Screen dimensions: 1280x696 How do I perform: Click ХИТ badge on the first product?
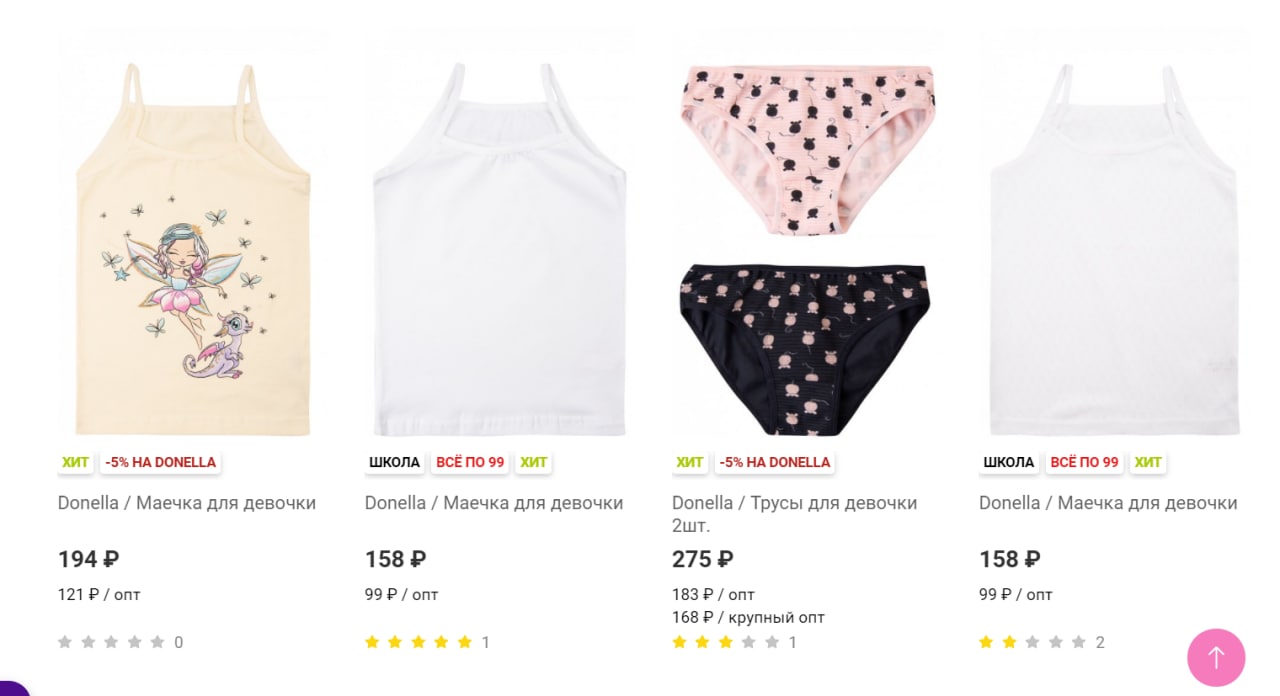click(x=75, y=462)
